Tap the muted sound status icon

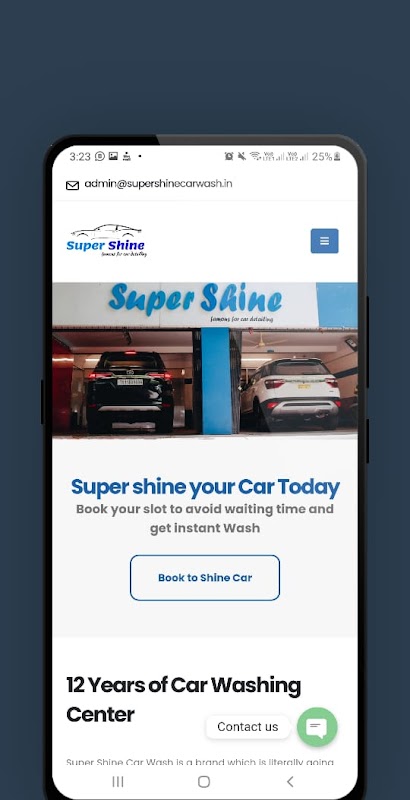tap(242, 157)
